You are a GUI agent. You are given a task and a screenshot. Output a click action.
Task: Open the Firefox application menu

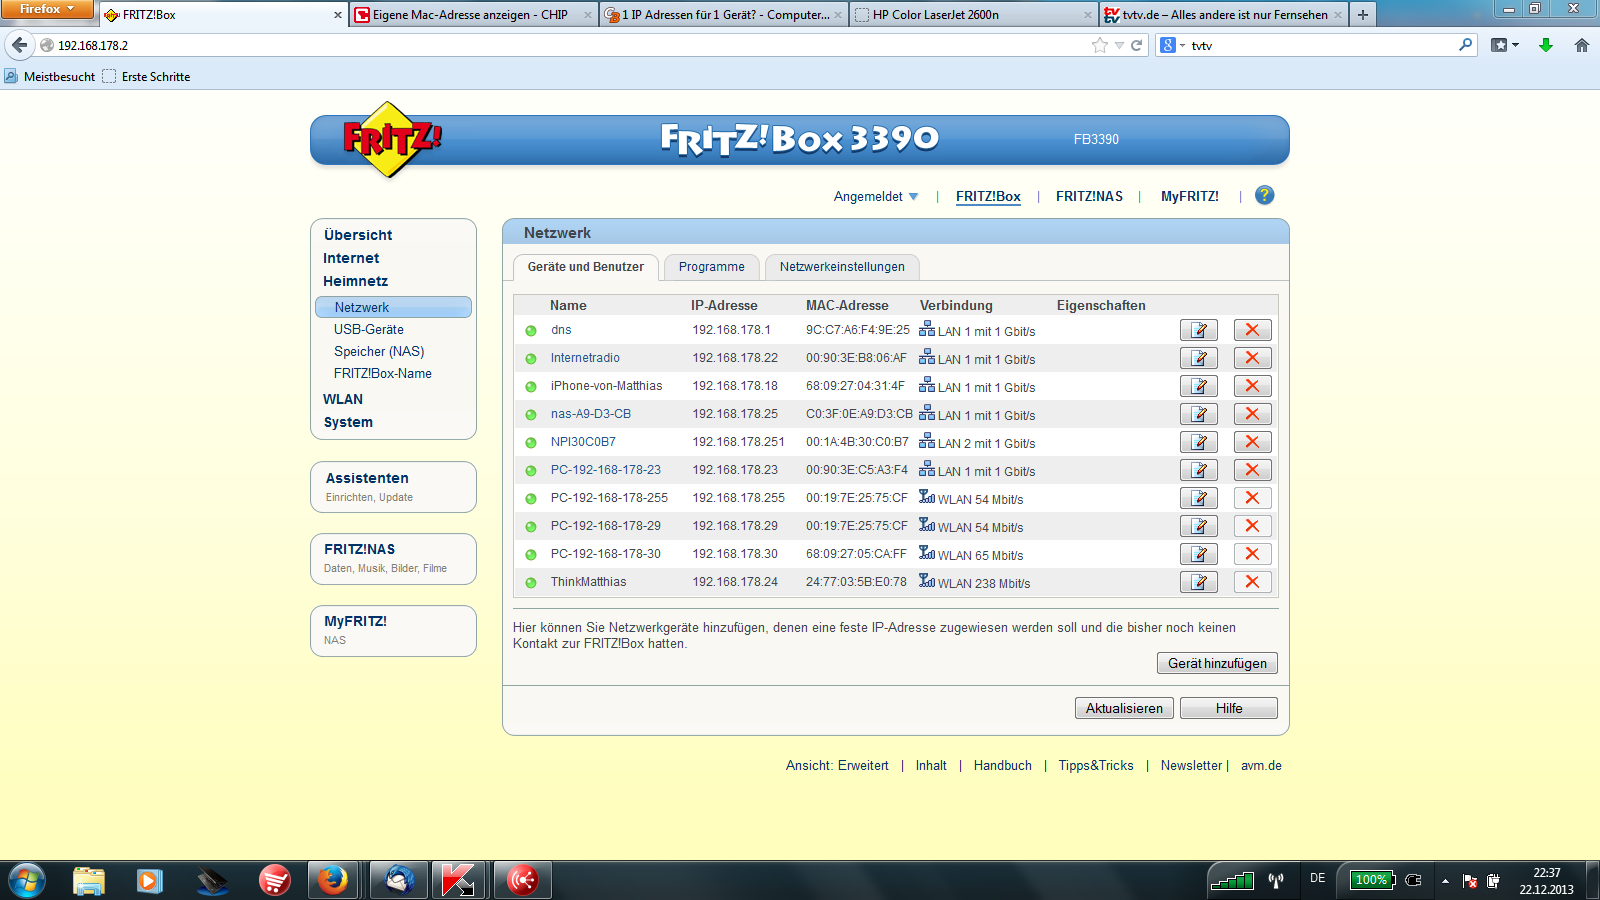(47, 9)
